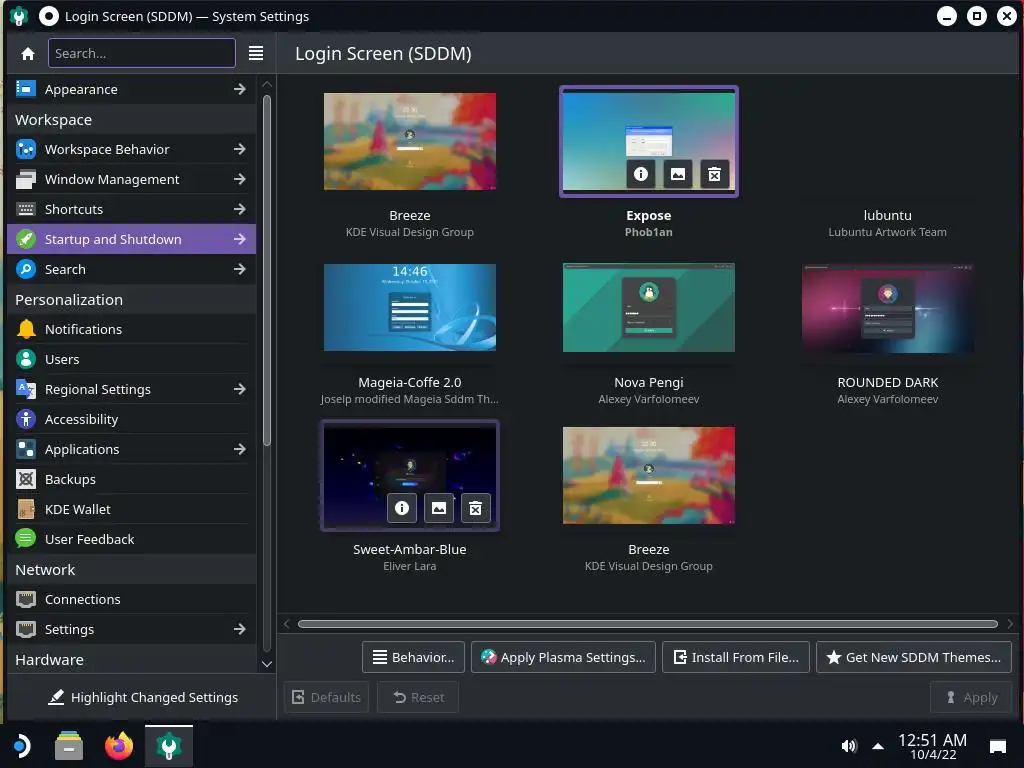This screenshot has width=1024, height=768.
Task: Click the Workspace Behavior icon
Action: point(26,149)
